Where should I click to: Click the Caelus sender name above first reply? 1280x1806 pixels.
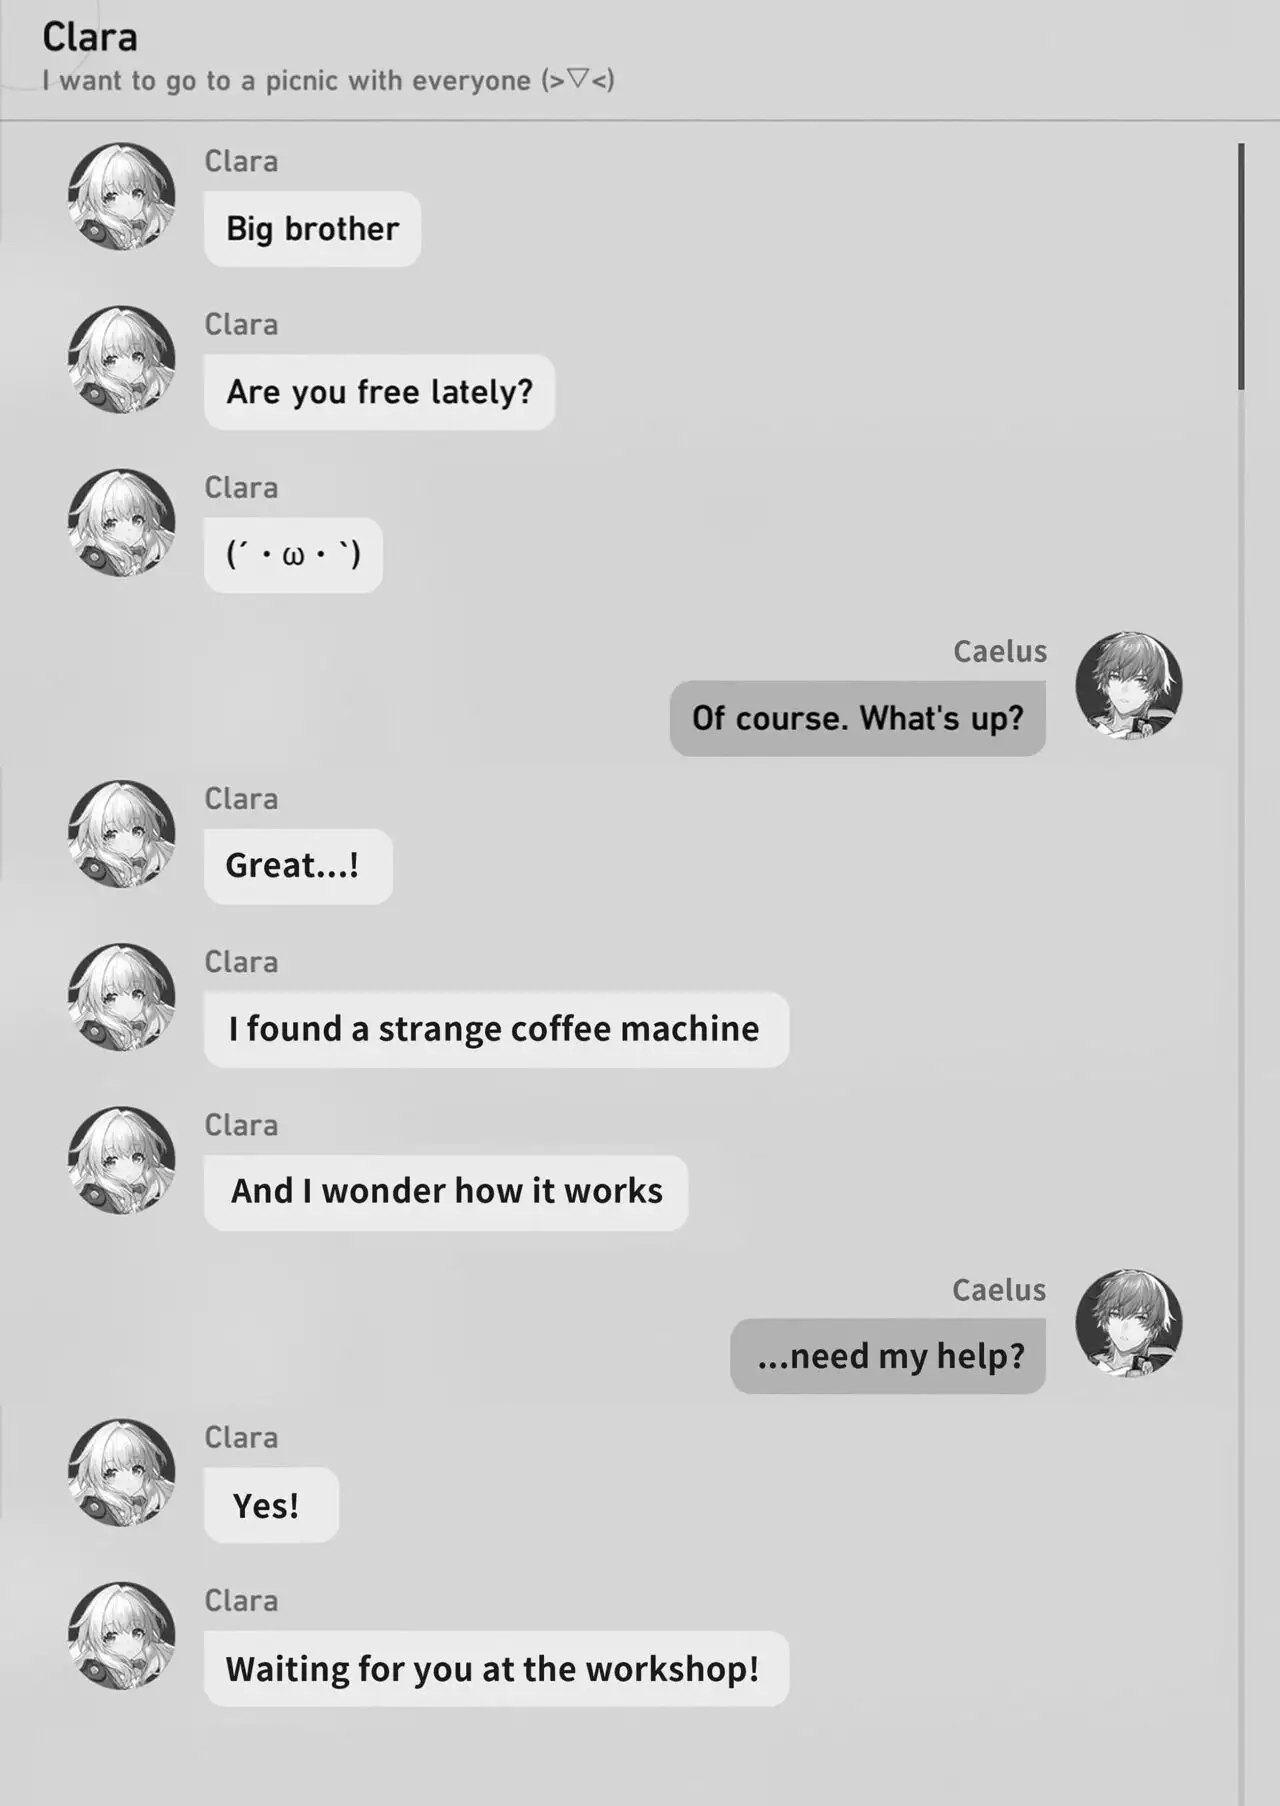tap(1000, 651)
